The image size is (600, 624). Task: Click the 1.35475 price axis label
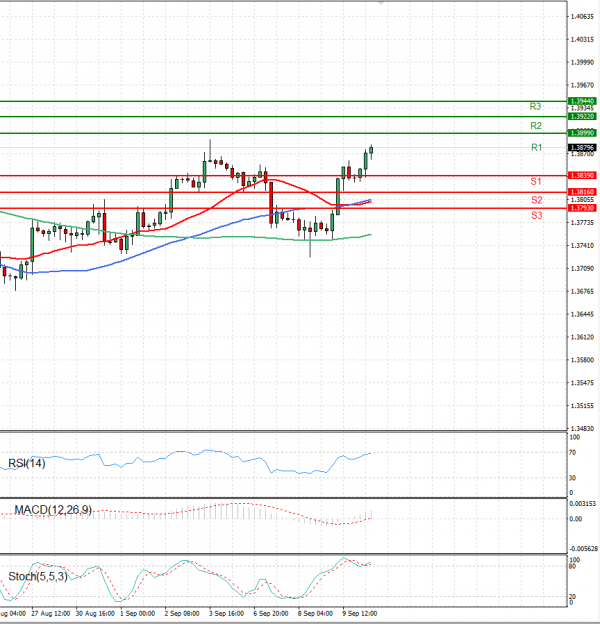[x=582, y=383]
